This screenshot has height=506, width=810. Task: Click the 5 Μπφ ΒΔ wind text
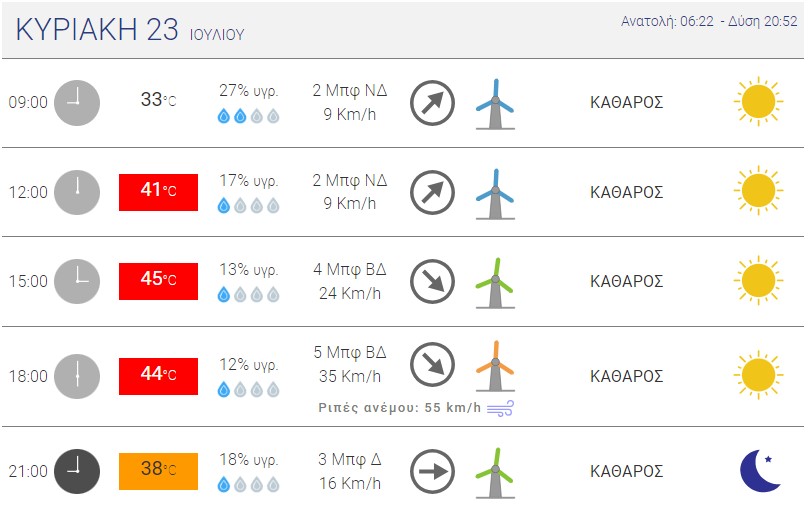350,353
